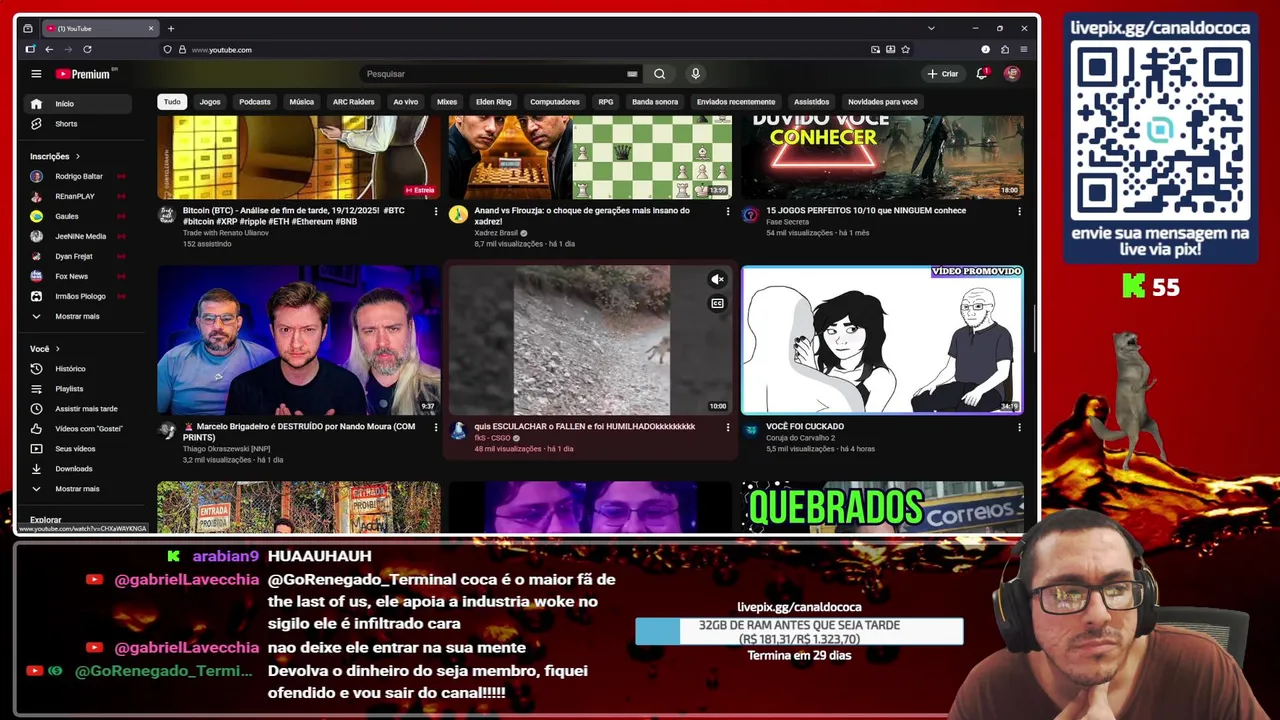Open the Anand vs Firouzja chess thumbnail

(x=590, y=157)
